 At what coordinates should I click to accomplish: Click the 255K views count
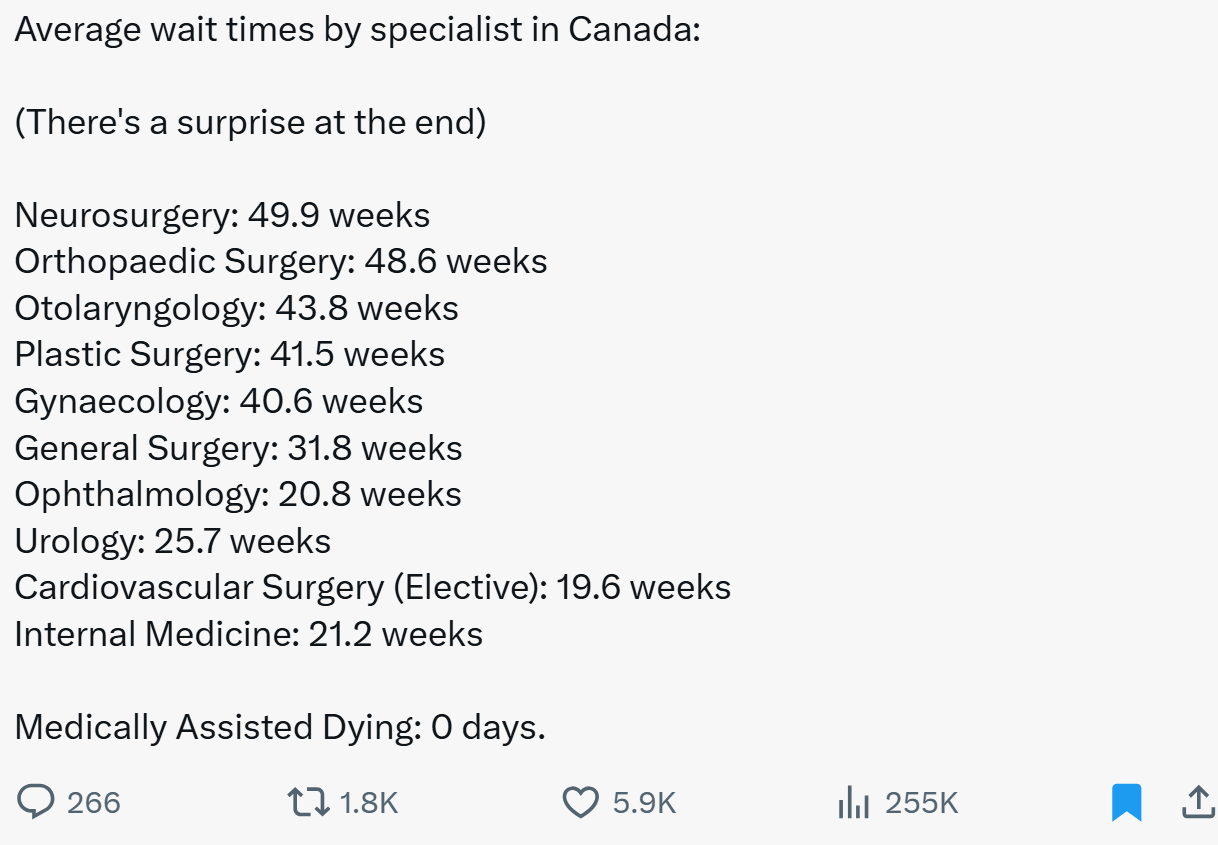point(922,803)
